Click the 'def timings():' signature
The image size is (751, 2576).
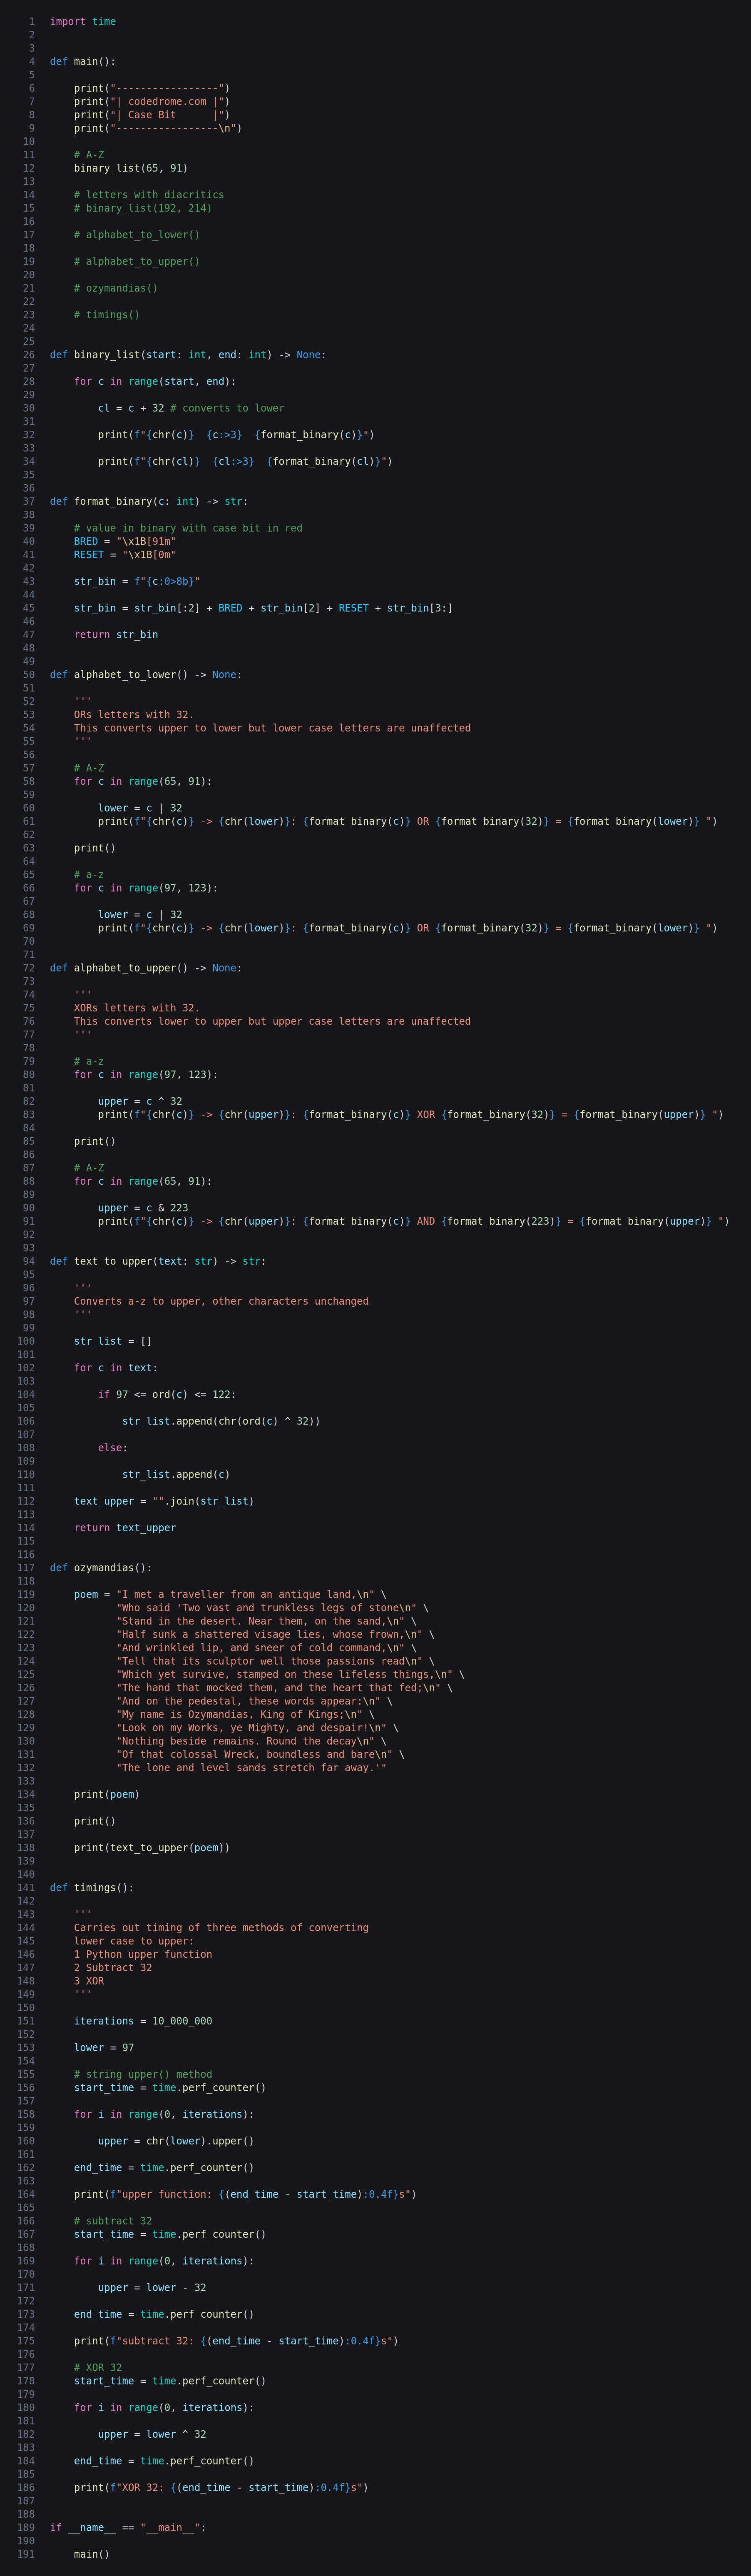pos(92,1888)
